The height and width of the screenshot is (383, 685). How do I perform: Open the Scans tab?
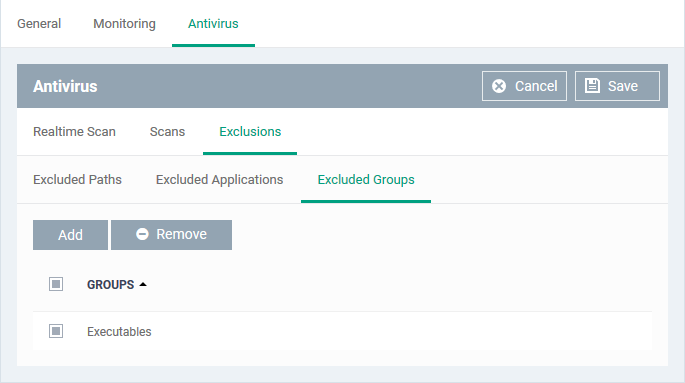(x=167, y=131)
